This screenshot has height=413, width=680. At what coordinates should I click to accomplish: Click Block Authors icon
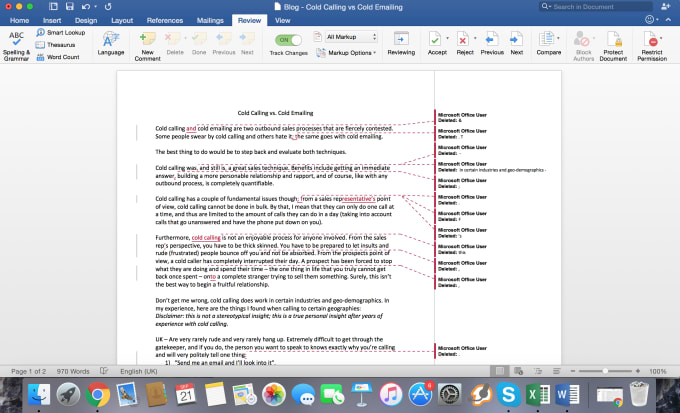pos(581,39)
